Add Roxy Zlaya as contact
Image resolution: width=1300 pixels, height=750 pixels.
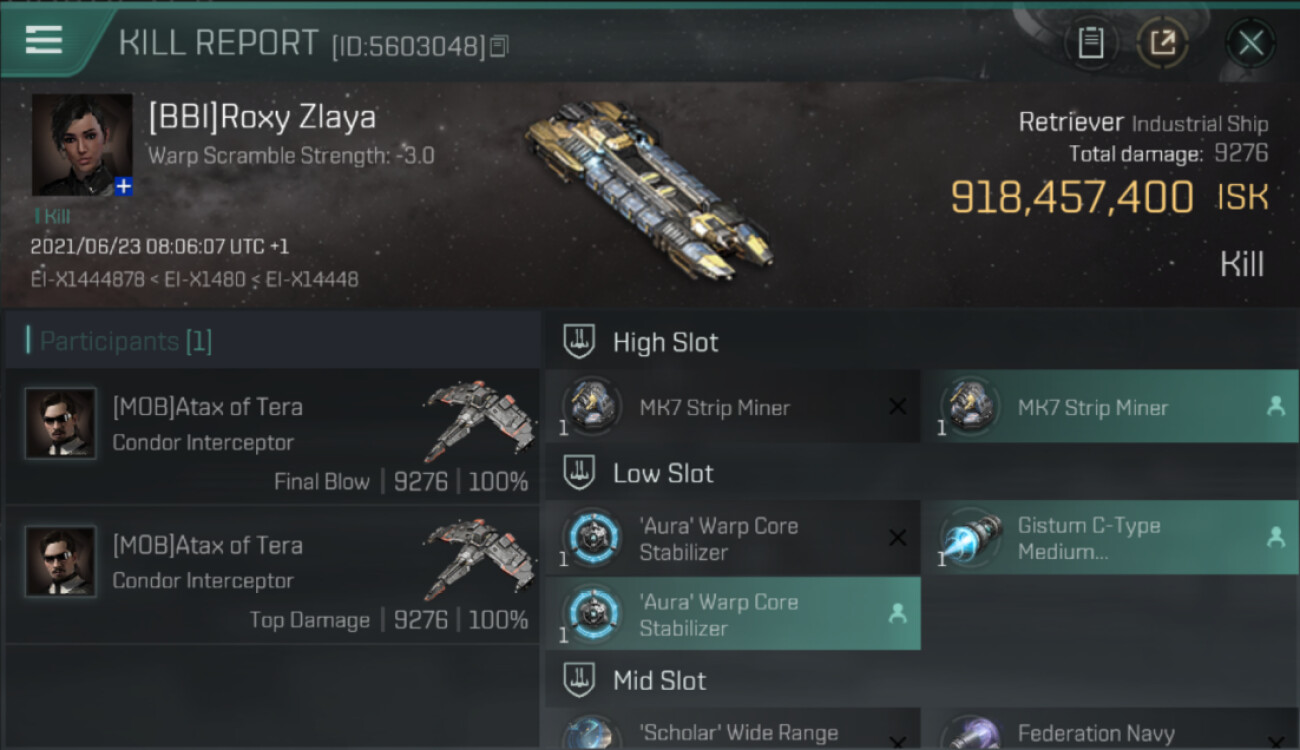tap(123, 187)
